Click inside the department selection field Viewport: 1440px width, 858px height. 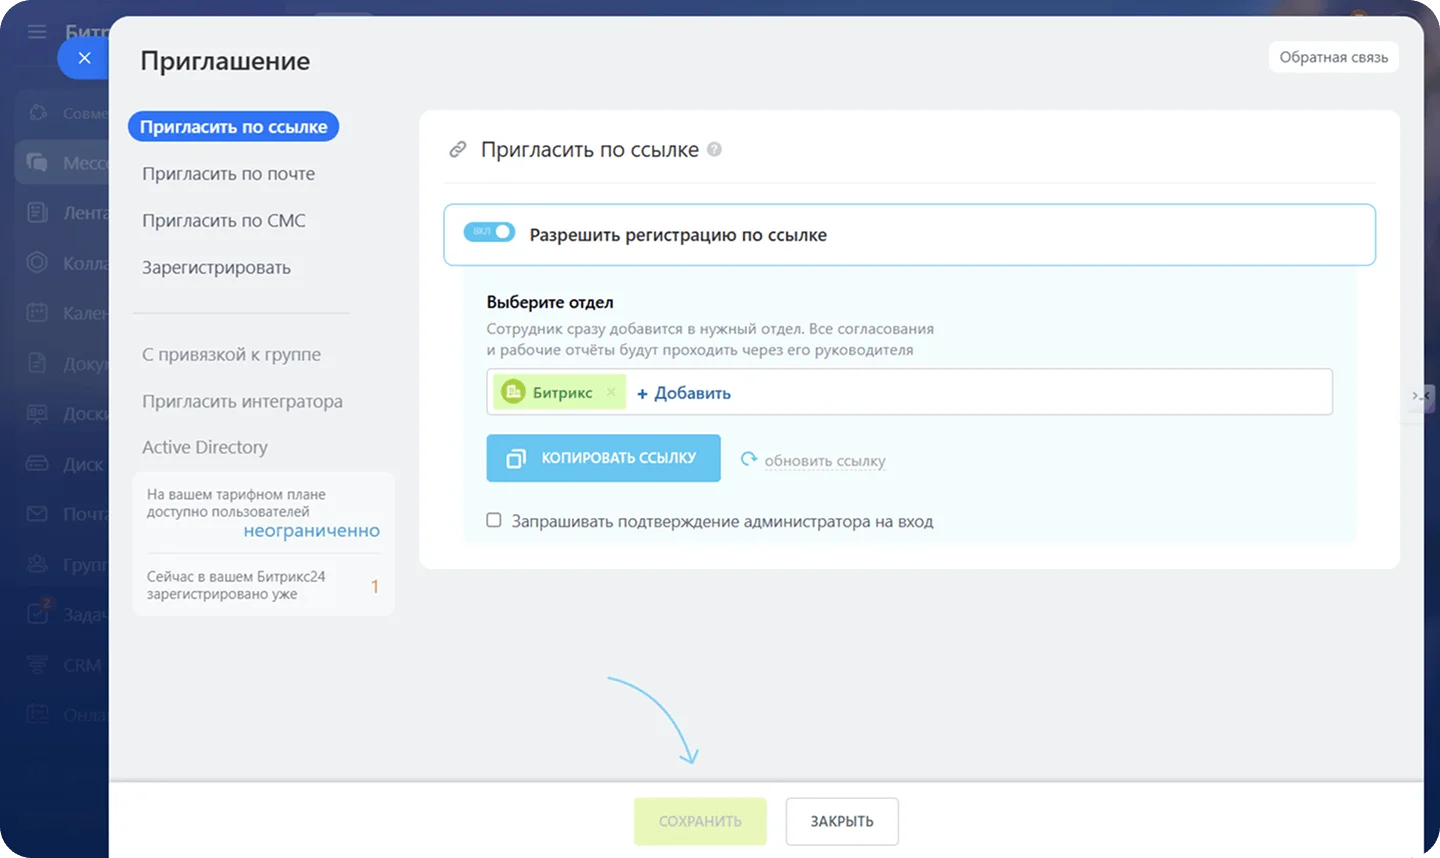coord(1030,392)
